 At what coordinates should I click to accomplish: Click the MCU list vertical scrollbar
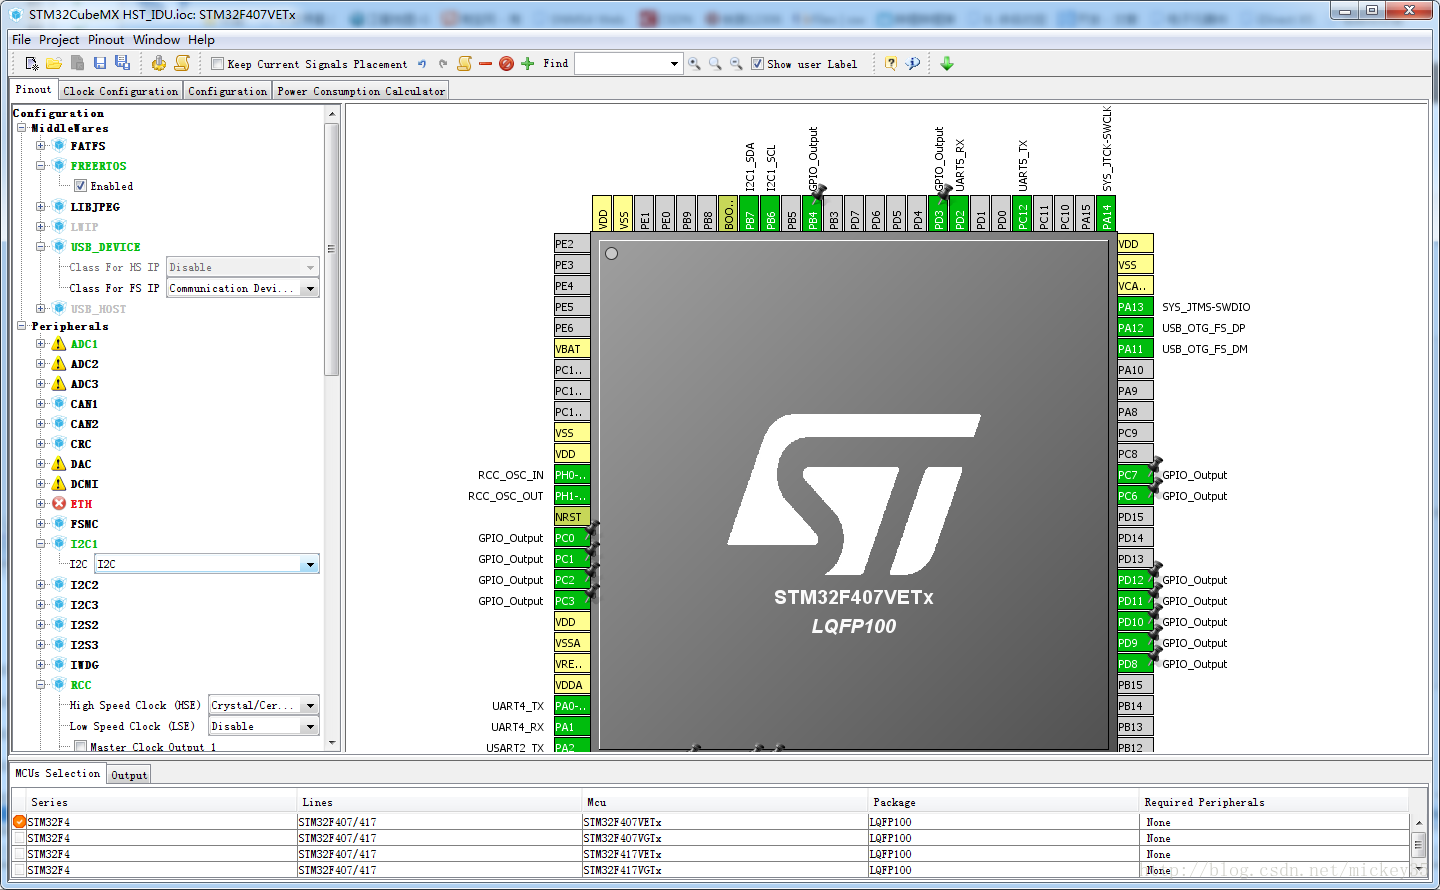tap(1418, 846)
